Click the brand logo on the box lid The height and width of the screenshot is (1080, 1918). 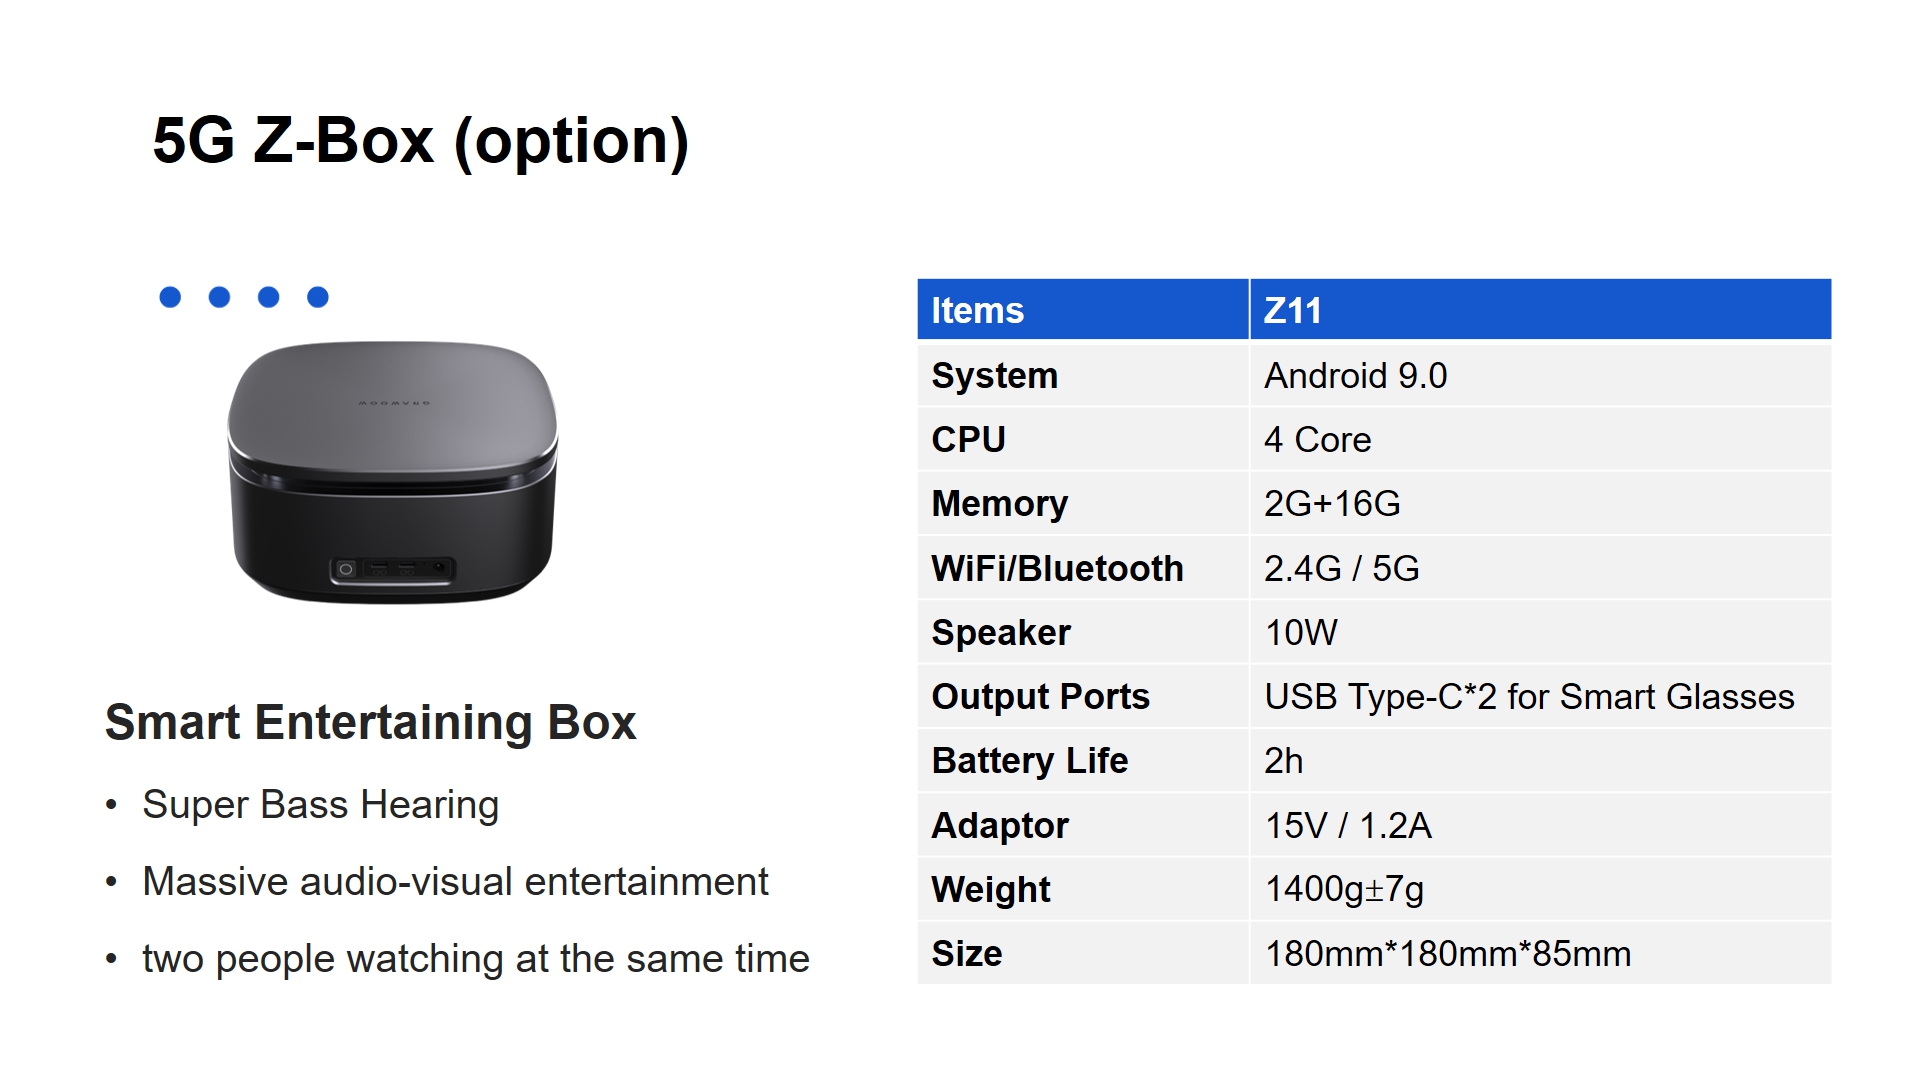click(394, 403)
